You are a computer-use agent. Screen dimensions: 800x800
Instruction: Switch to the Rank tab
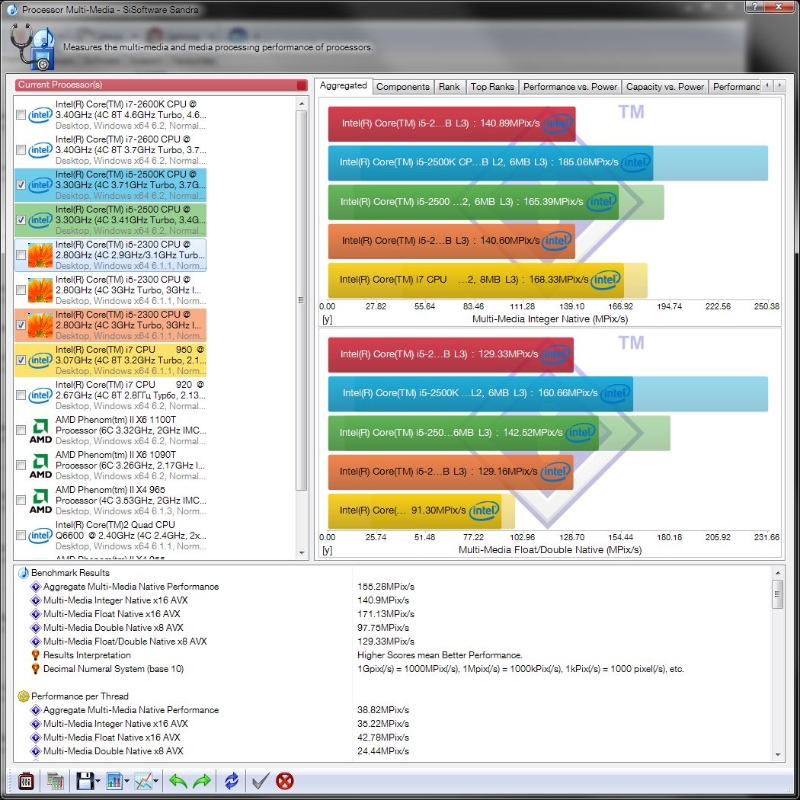pyautogui.click(x=449, y=87)
